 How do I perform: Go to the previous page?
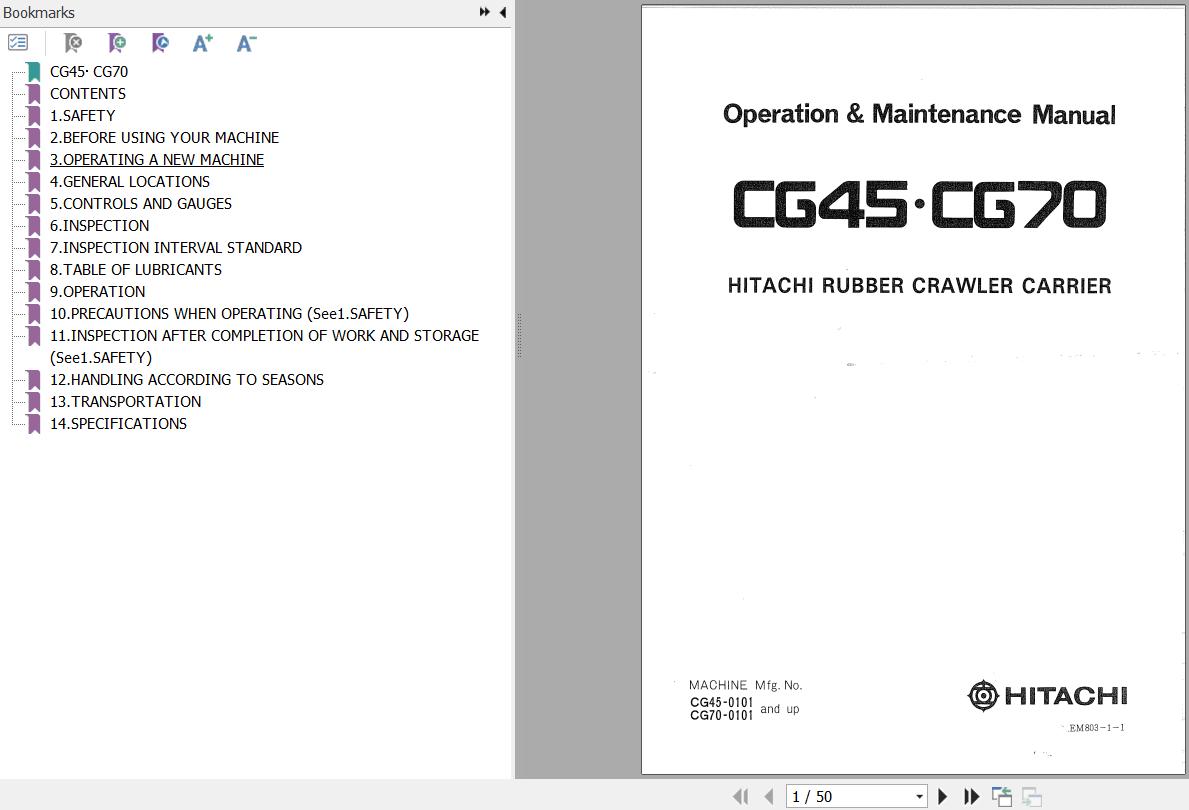(x=769, y=796)
